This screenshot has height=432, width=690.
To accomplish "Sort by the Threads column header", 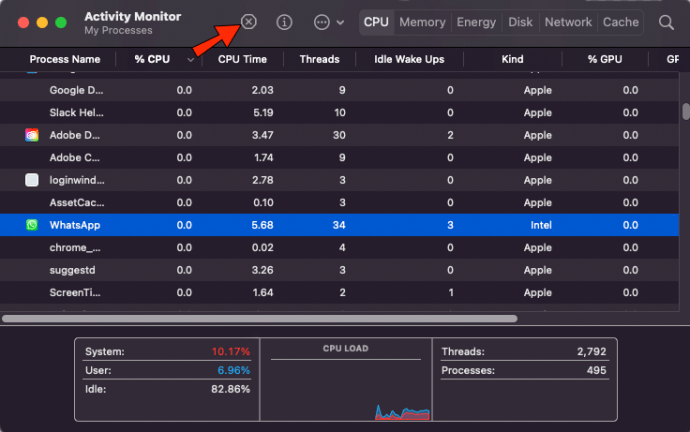I will (319, 59).
